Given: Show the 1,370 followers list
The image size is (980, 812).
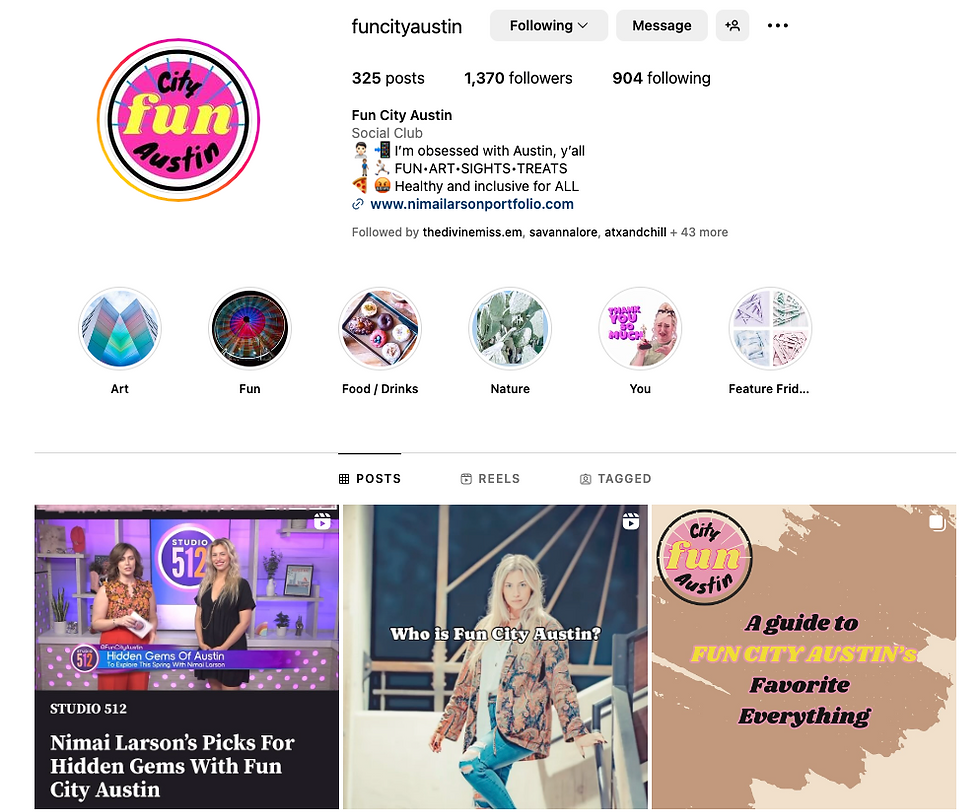Looking at the screenshot, I should 518,78.
